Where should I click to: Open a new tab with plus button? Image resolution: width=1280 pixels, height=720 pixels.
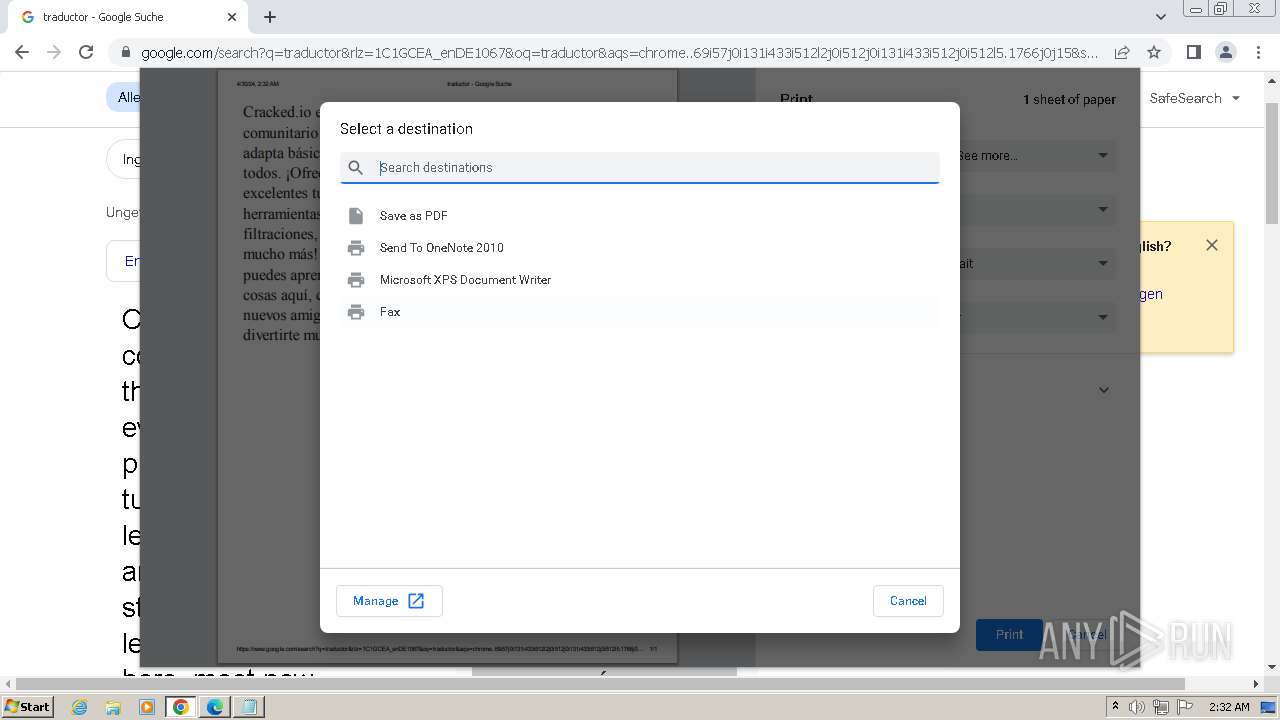click(270, 17)
